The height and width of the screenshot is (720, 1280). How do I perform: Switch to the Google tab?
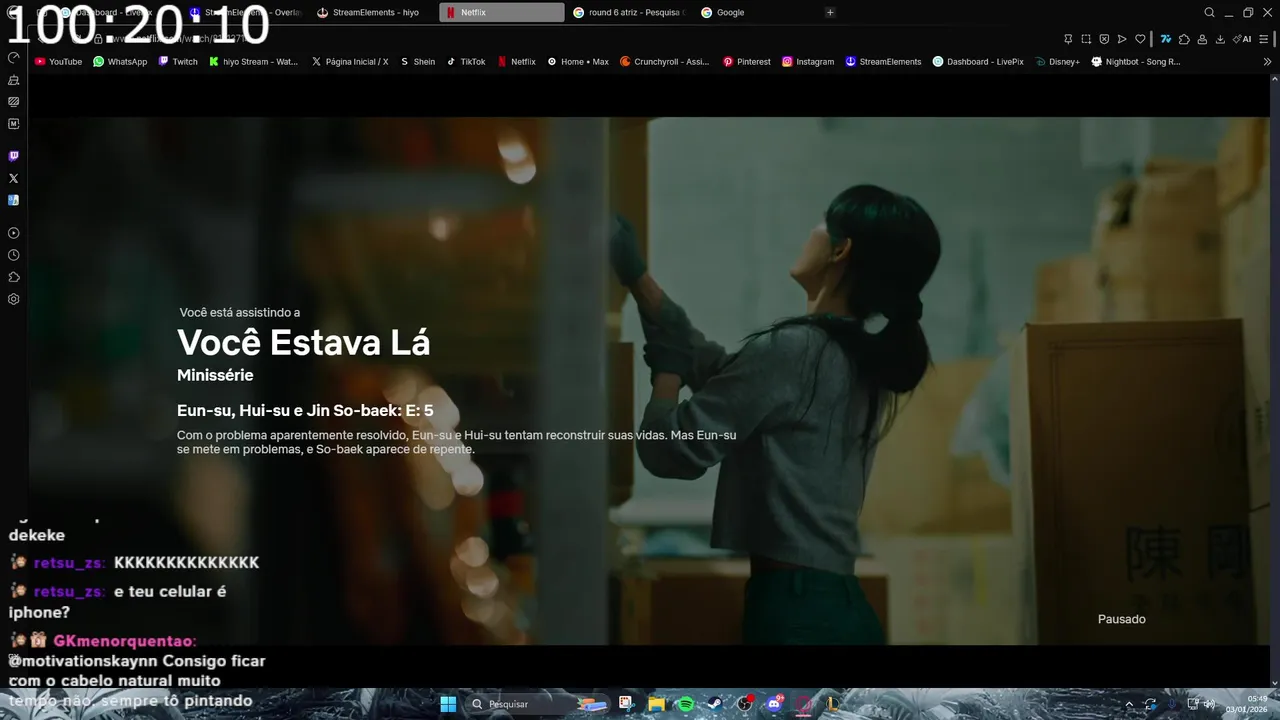757,12
